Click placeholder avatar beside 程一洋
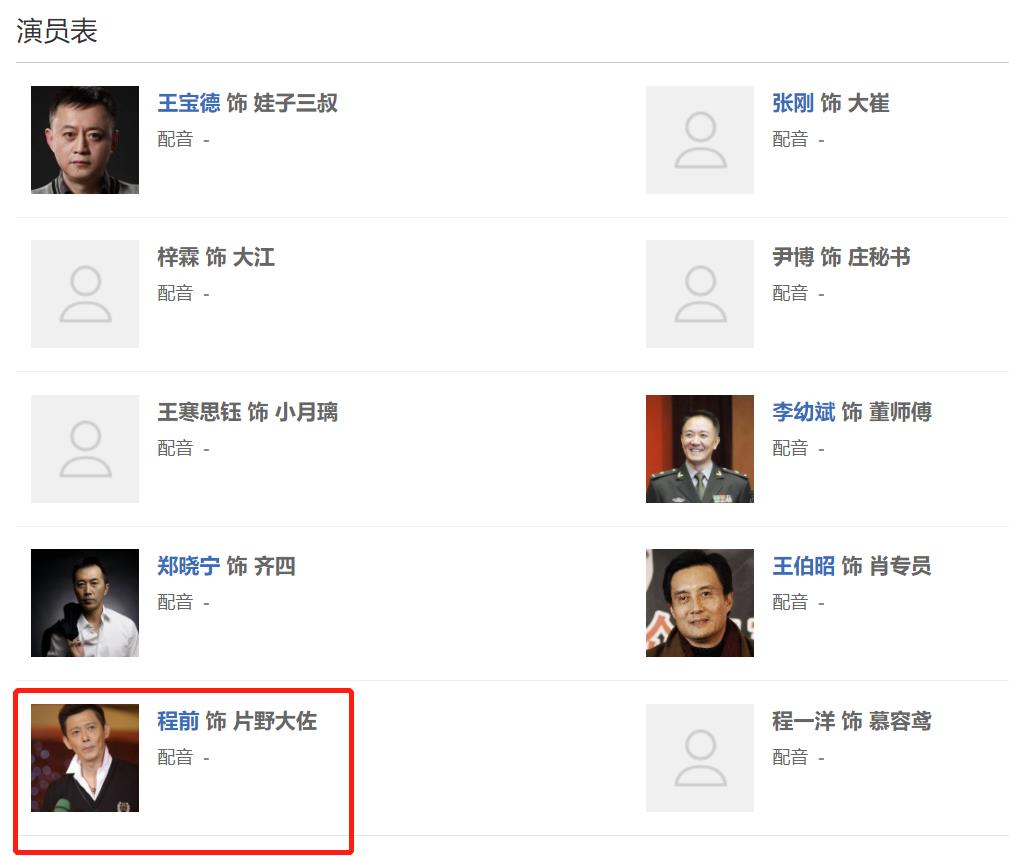The image size is (1009, 856). pyautogui.click(x=700, y=758)
